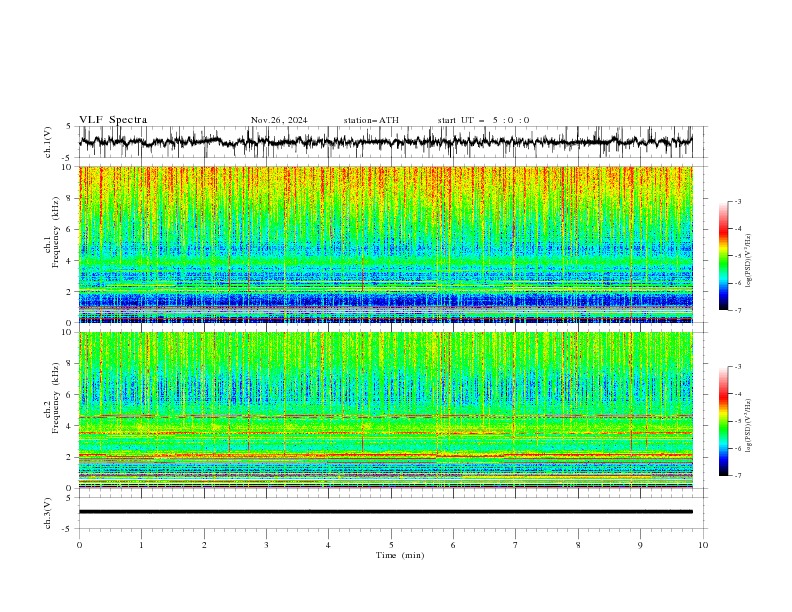Screen dimensions: 792x612
Task: Click the ch.1 PSD color bar
Action: pyautogui.click(x=723, y=256)
